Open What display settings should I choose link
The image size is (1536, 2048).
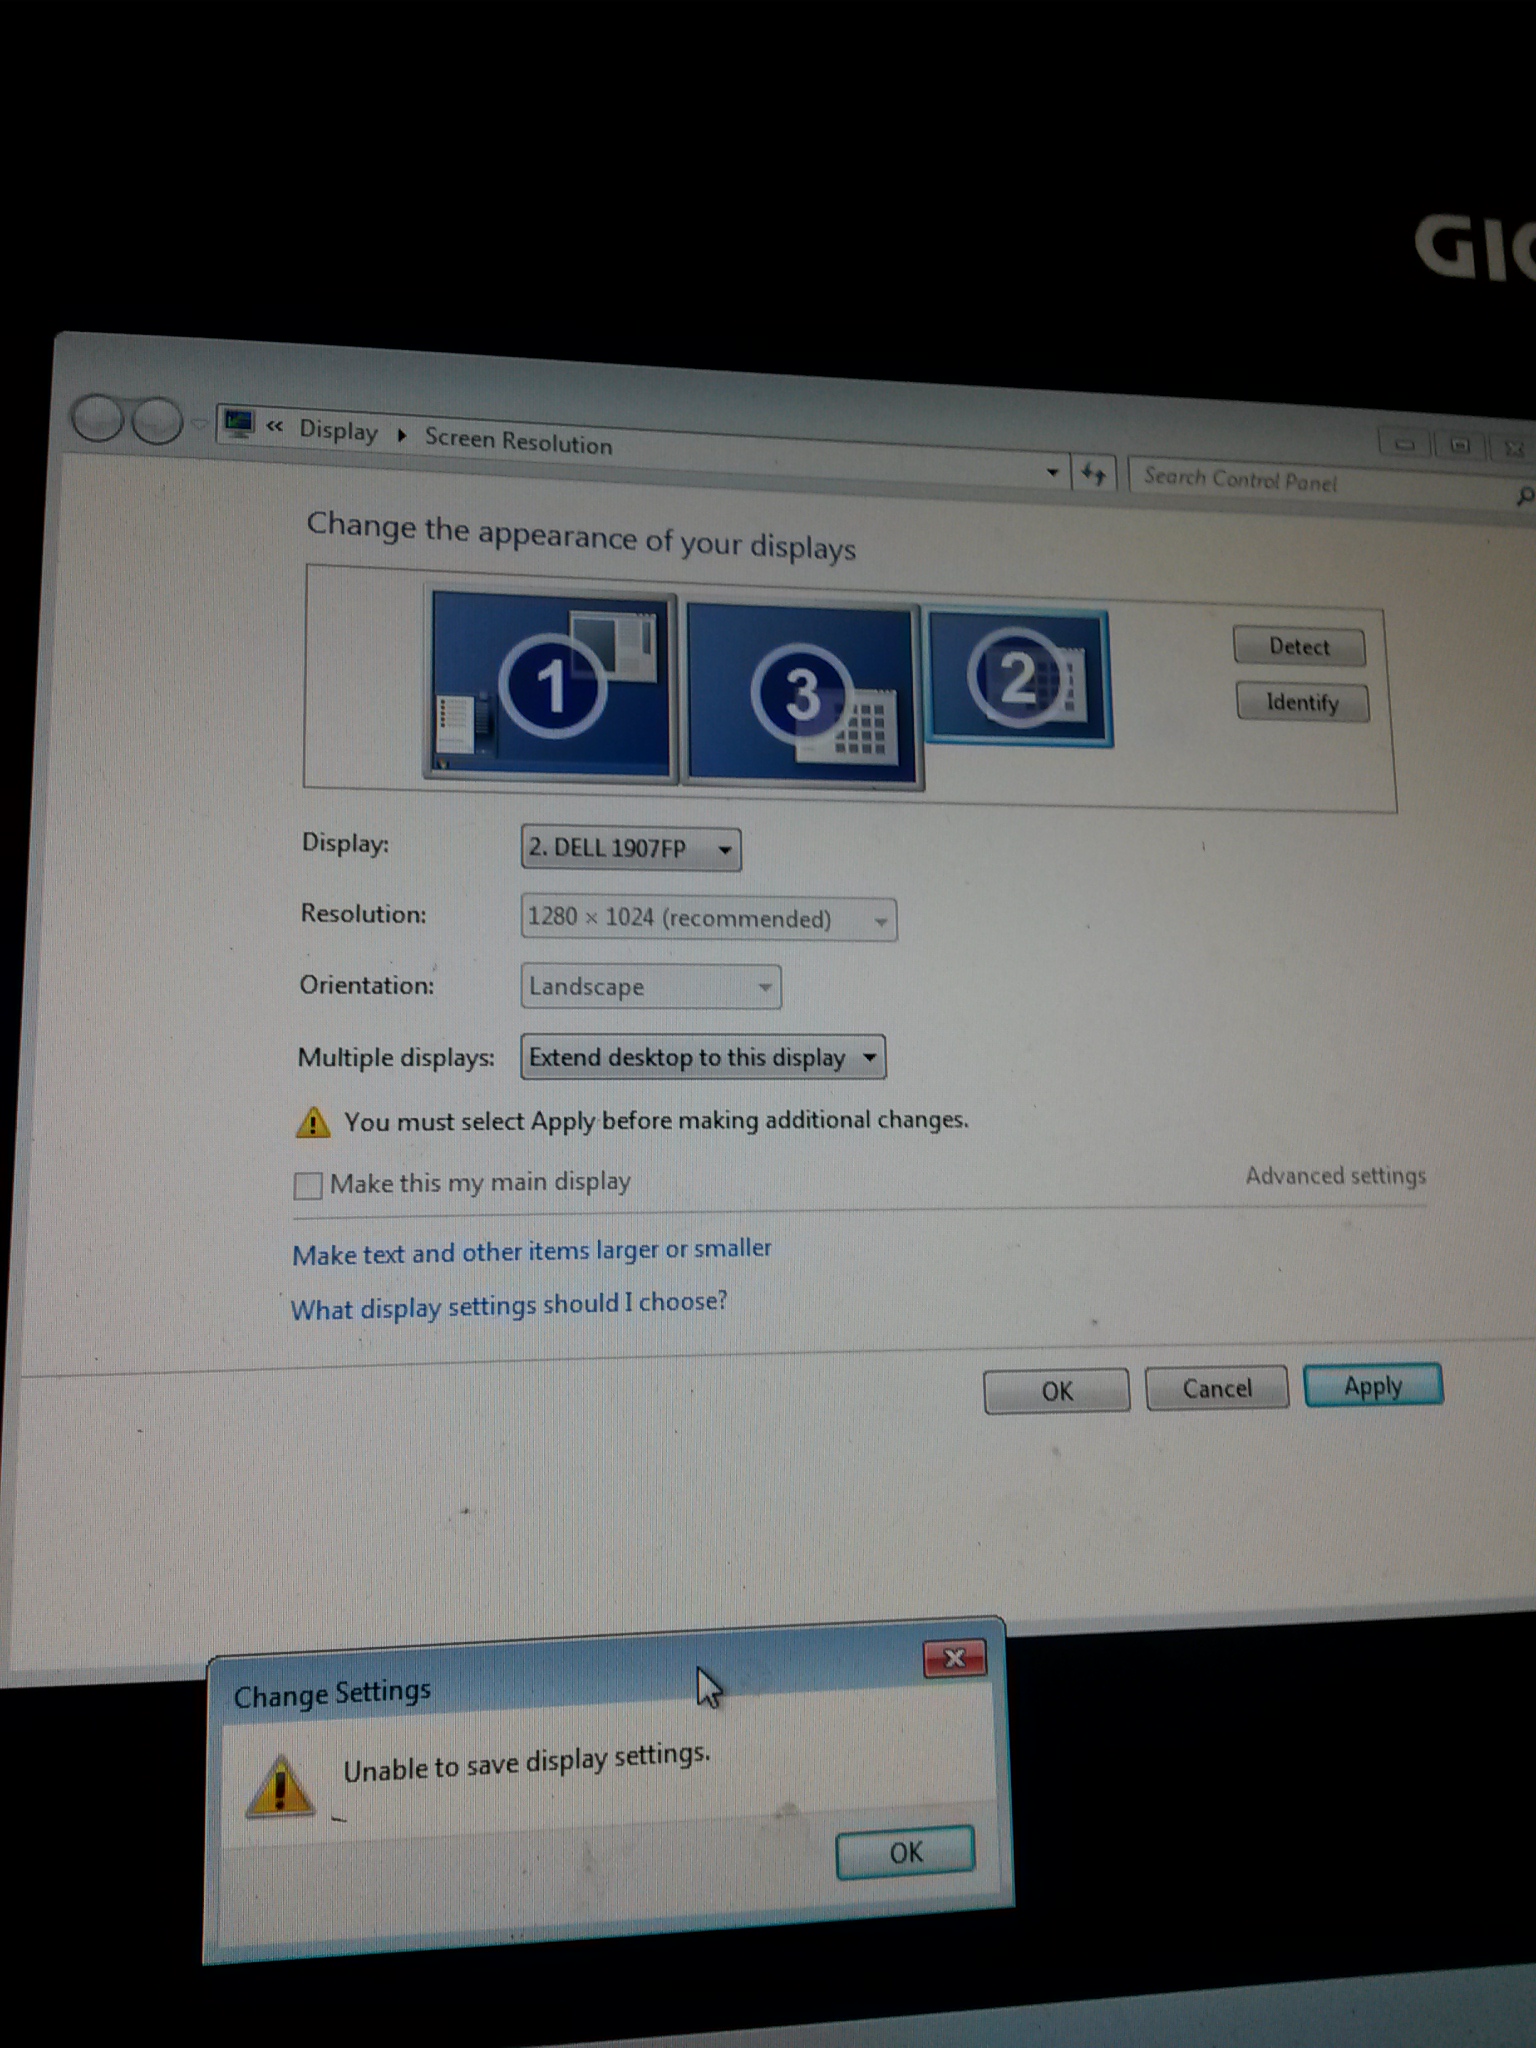[509, 1305]
